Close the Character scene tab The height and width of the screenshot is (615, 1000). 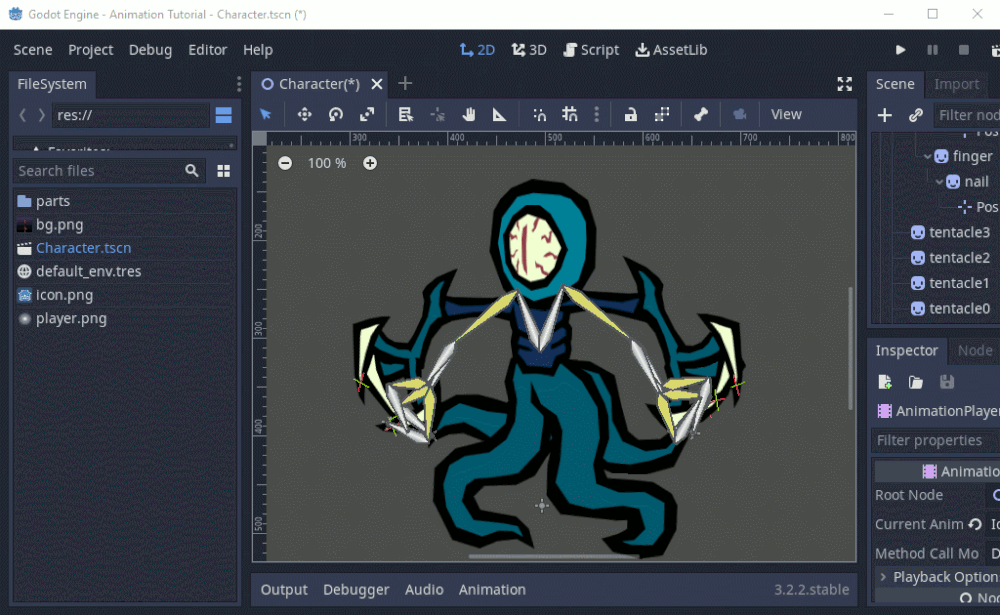(x=377, y=84)
